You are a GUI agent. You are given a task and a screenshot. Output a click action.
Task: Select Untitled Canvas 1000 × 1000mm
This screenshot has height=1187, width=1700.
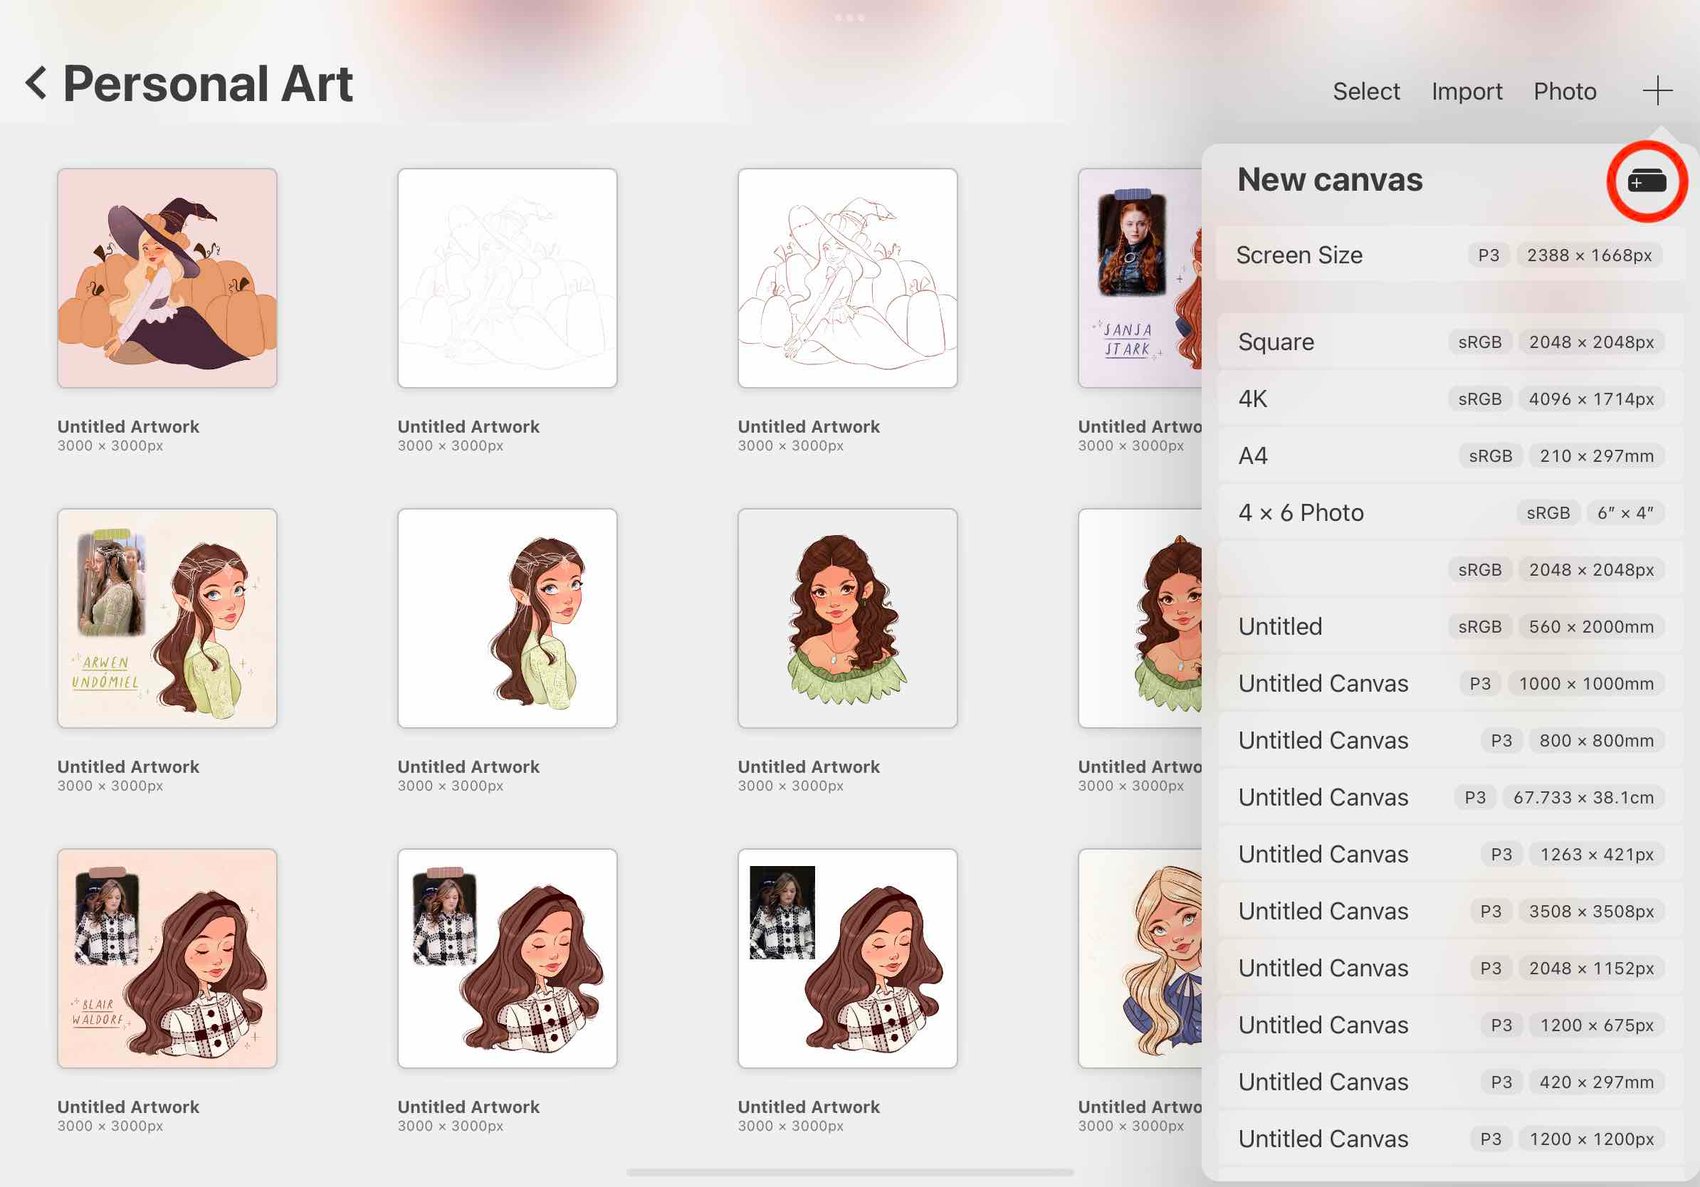point(1450,684)
